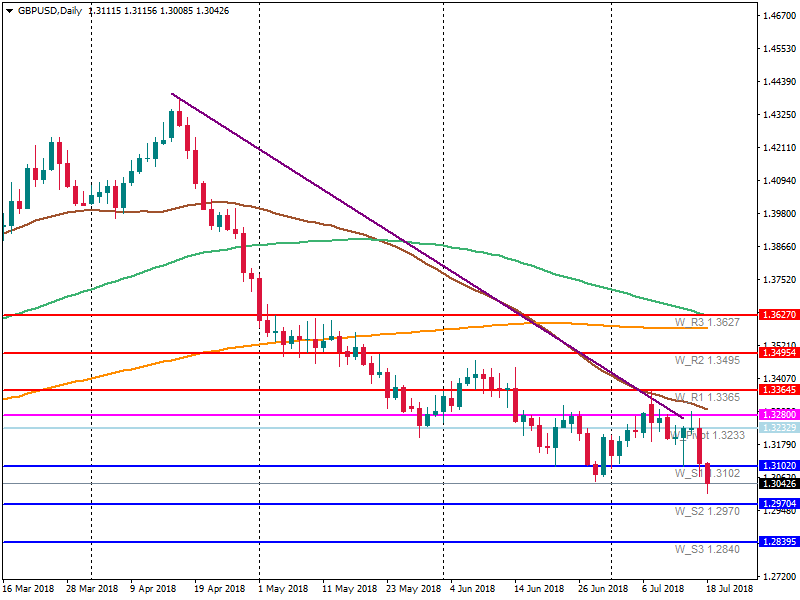Click the W_S2 1.2970 support label
Image resolution: width=800 pixels, height=600 pixels.
coord(706,511)
